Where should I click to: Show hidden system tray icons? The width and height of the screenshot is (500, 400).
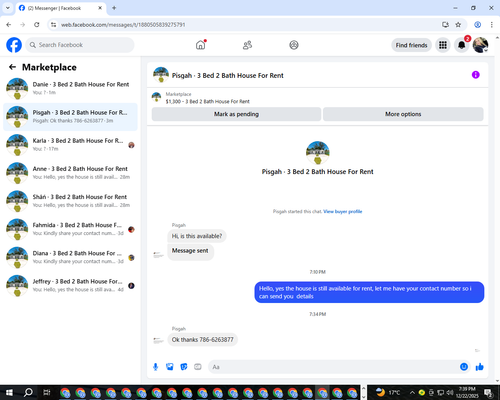tap(412, 392)
